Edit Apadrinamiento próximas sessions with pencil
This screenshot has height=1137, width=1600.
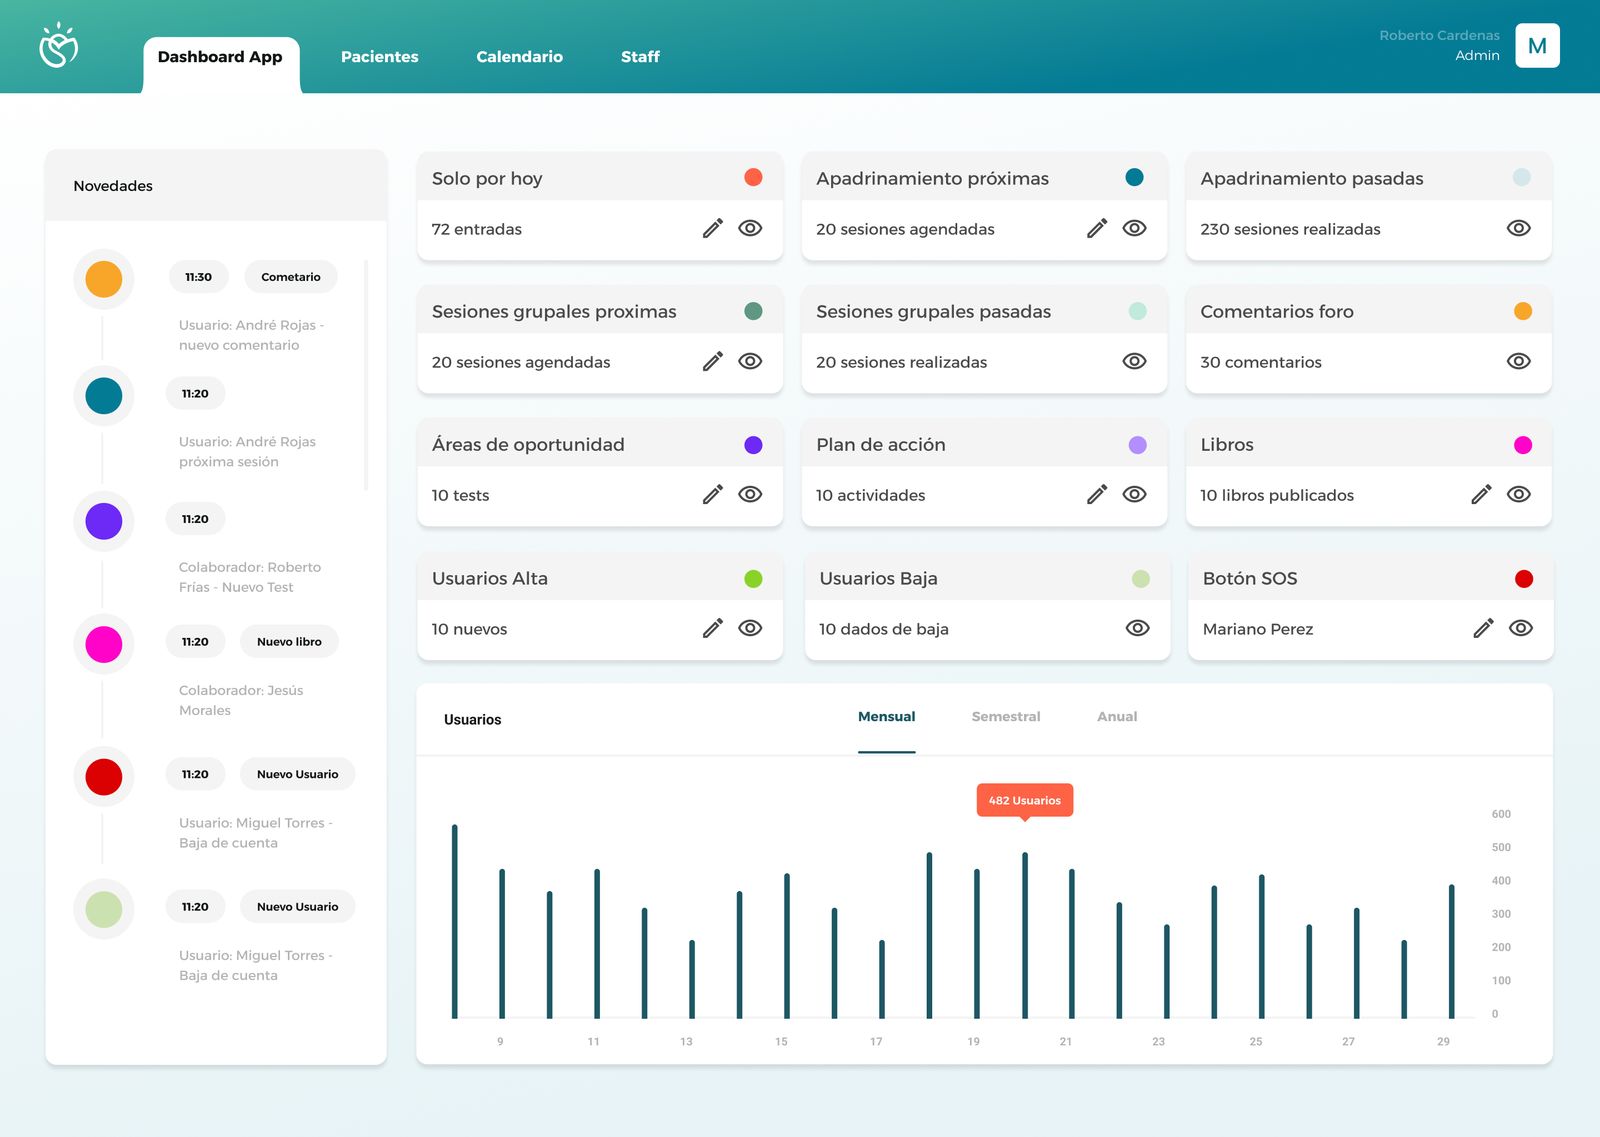tap(1097, 229)
